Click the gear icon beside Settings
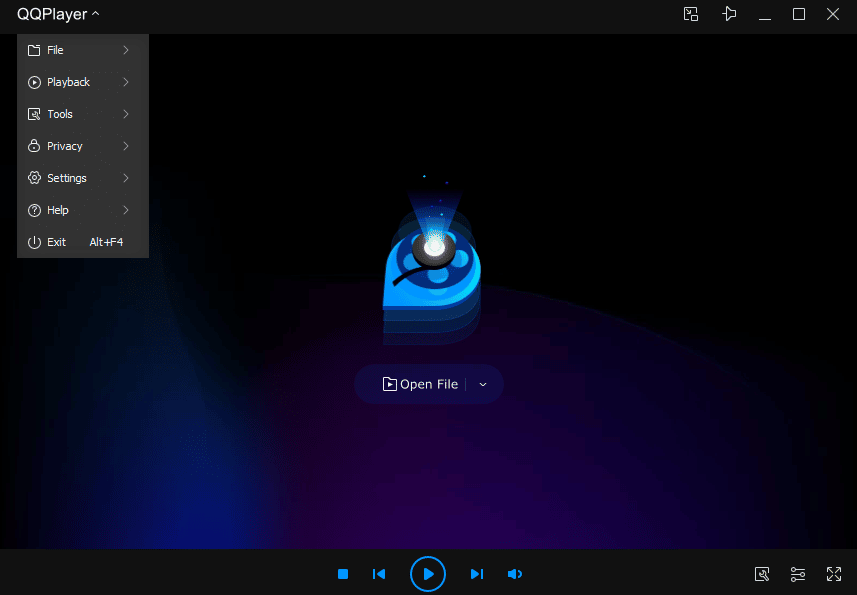 pos(34,178)
